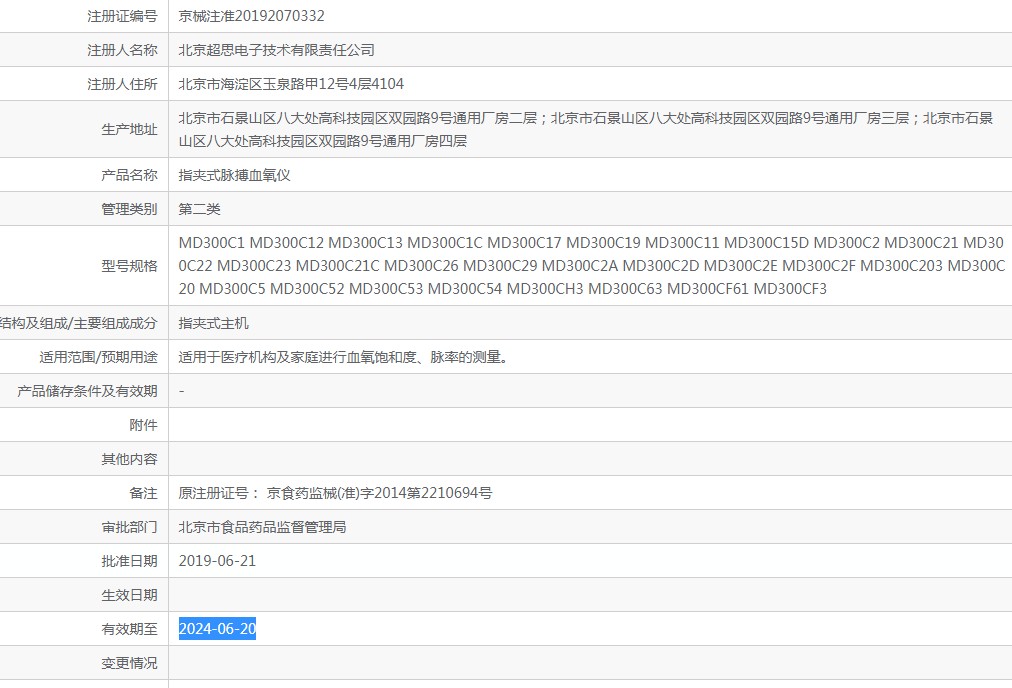Click the 注册人名称 label
The width and height of the screenshot is (1012, 688).
point(122,50)
